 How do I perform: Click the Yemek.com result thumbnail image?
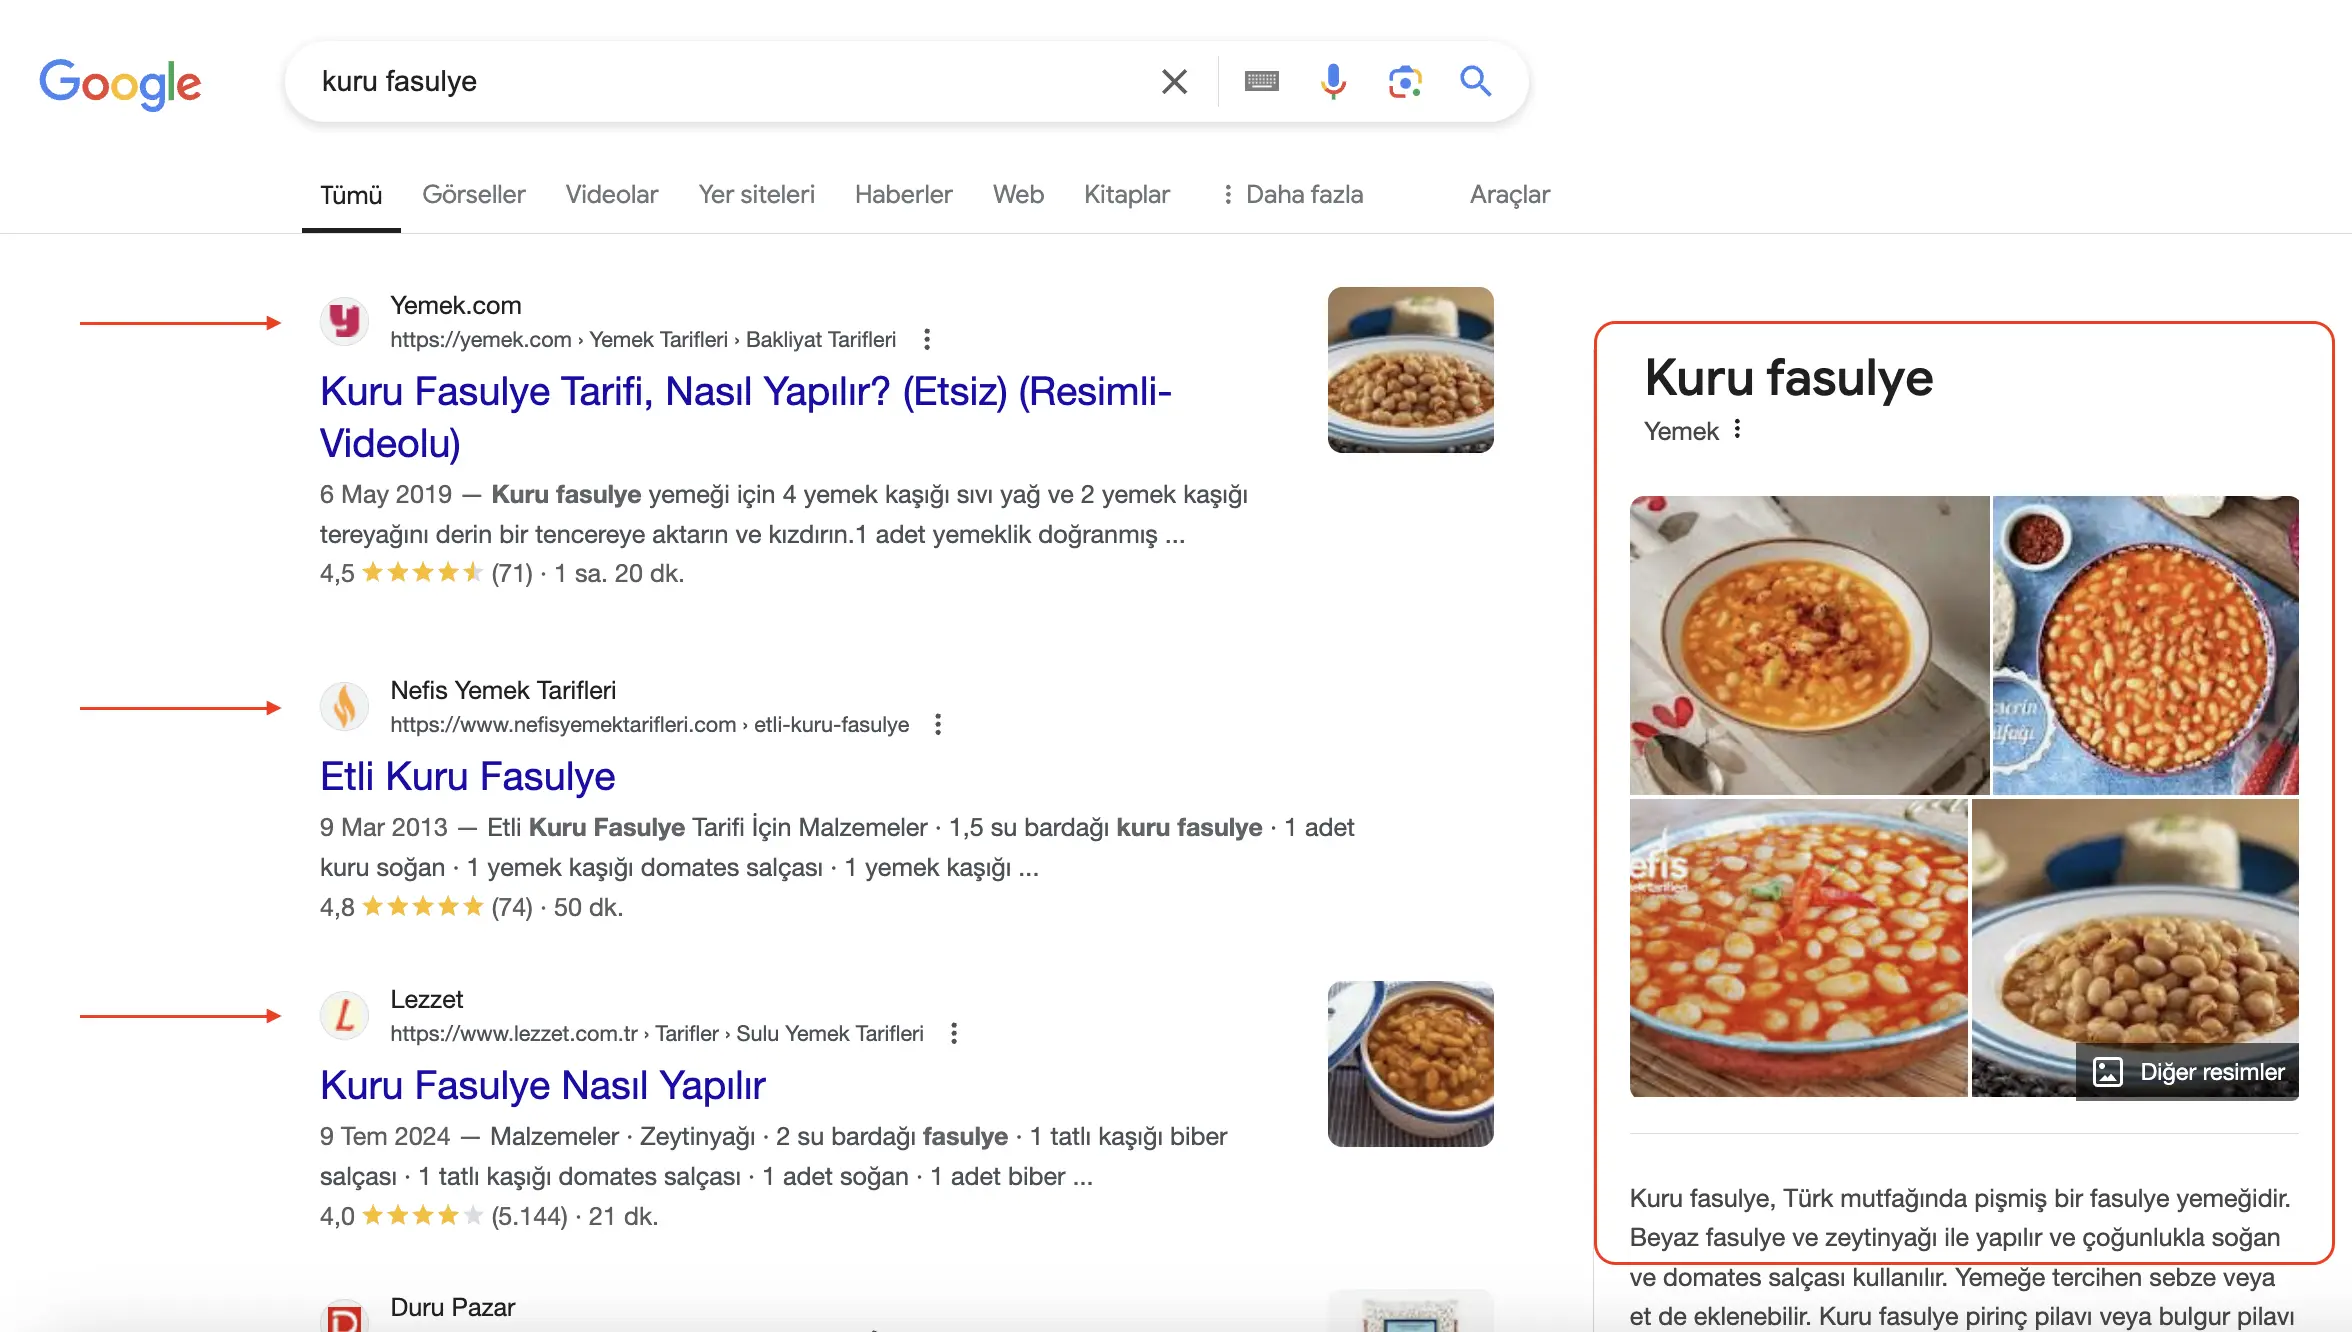pyautogui.click(x=1410, y=370)
